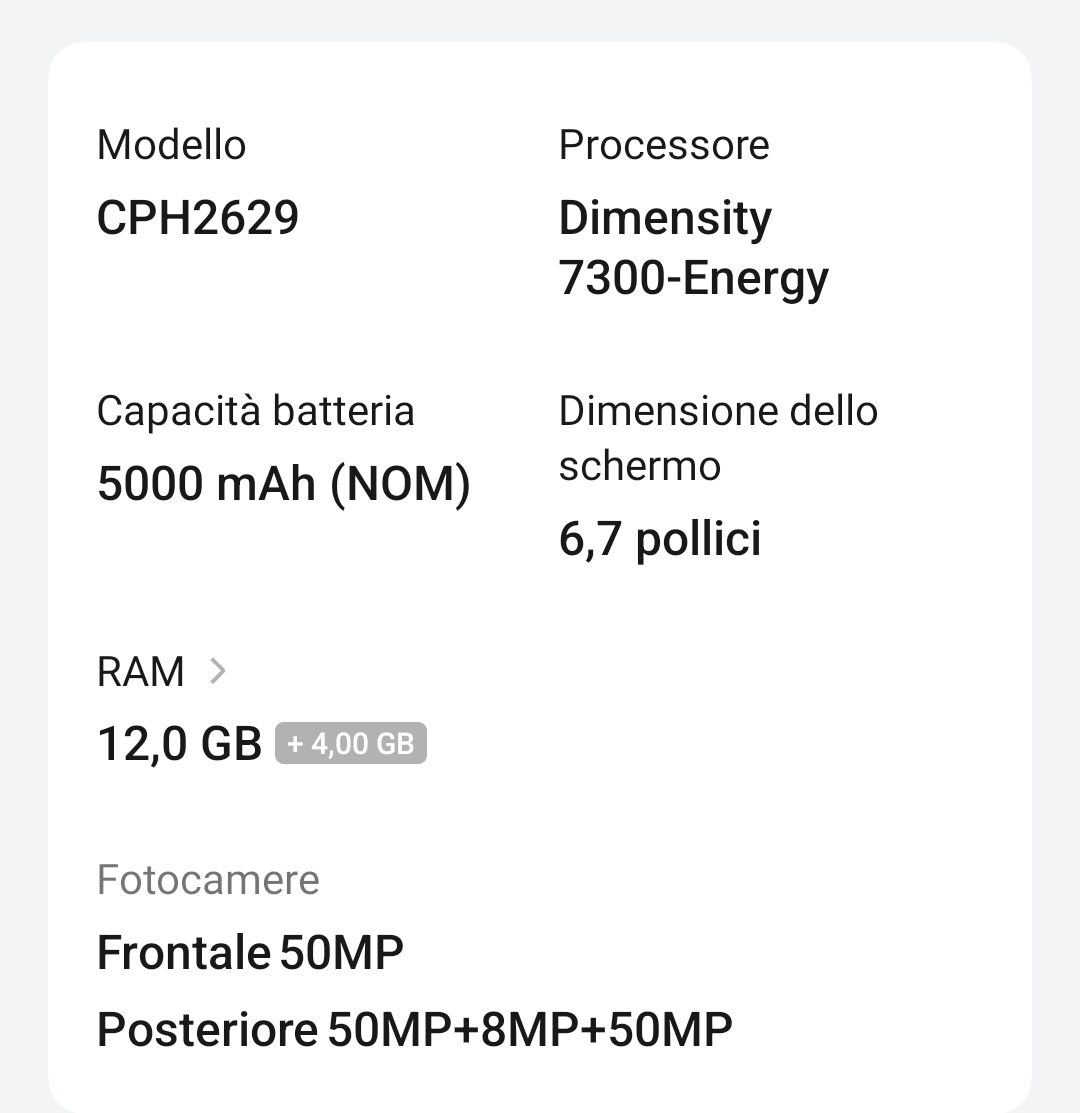Select the Dimensity processor name text
The height and width of the screenshot is (1113, 1080).
pos(665,219)
